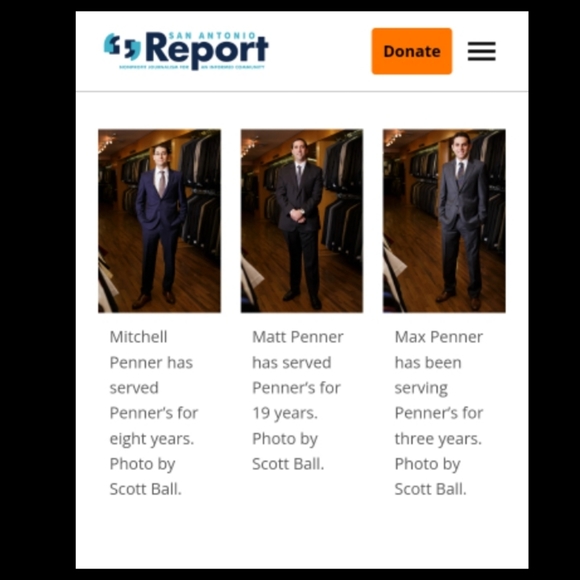Open Matt Penner's photo thumbnail
Image resolution: width=580 pixels, height=580 pixels.
tap(302, 221)
